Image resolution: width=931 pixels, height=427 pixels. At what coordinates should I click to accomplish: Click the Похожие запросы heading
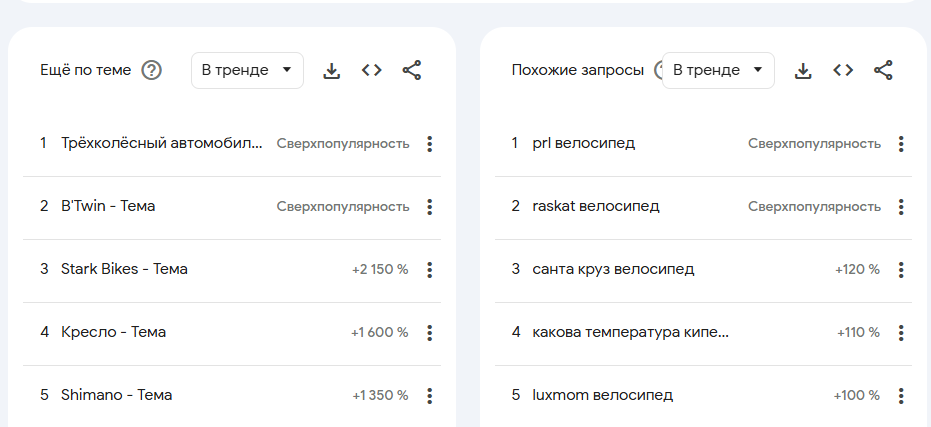point(578,70)
